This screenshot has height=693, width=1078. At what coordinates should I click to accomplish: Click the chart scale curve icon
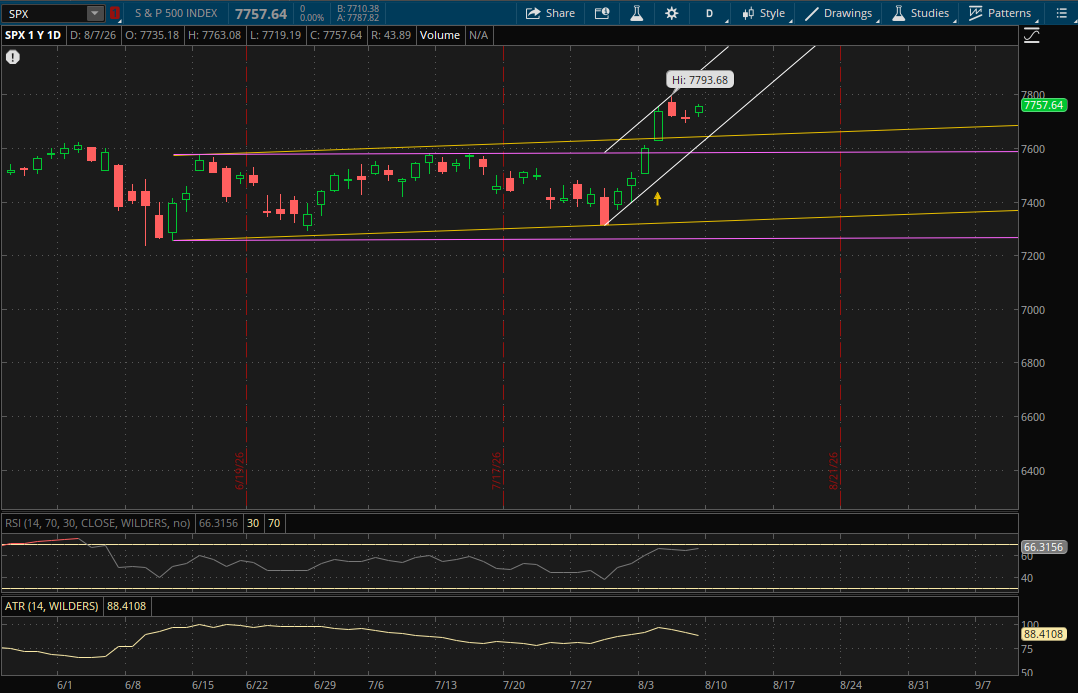1031,36
